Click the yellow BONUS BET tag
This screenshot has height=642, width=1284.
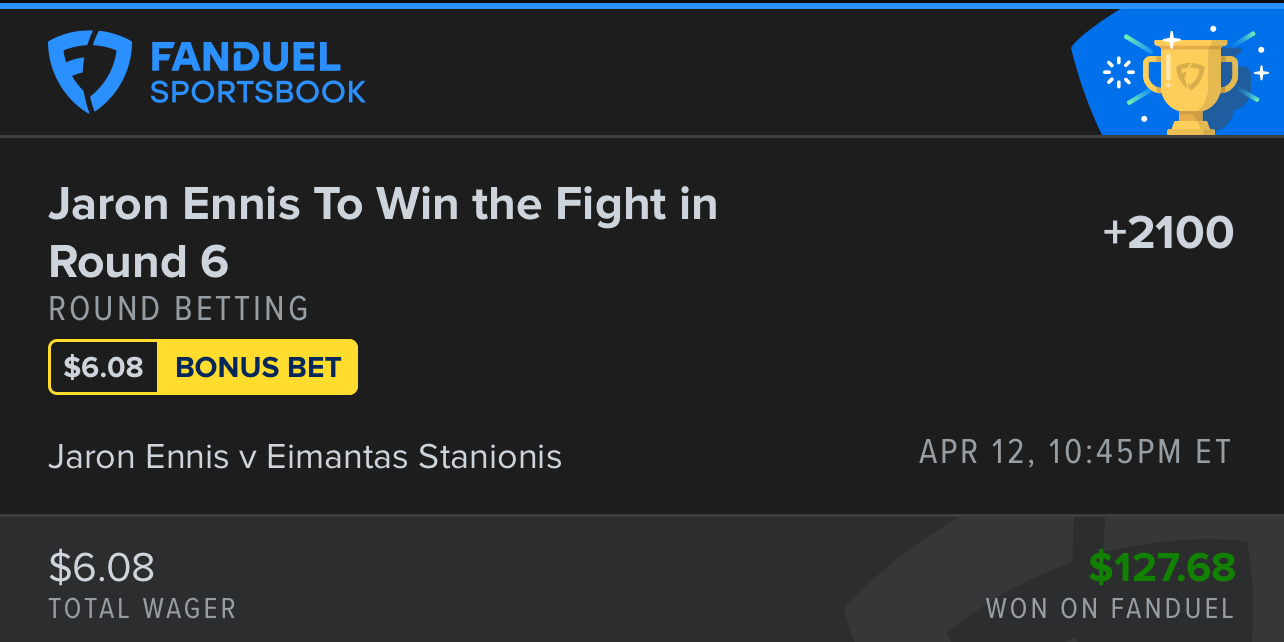(258, 367)
